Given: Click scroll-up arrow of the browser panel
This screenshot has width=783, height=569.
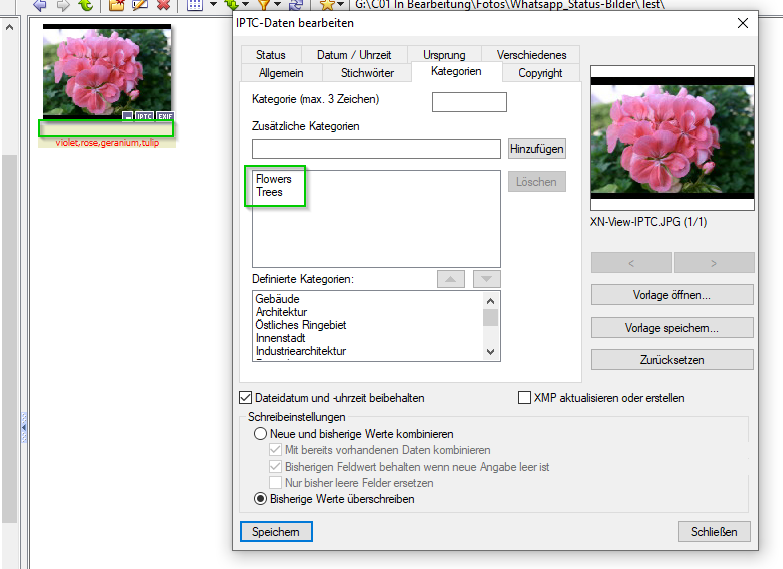Looking at the screenshot, I should 9,27.
